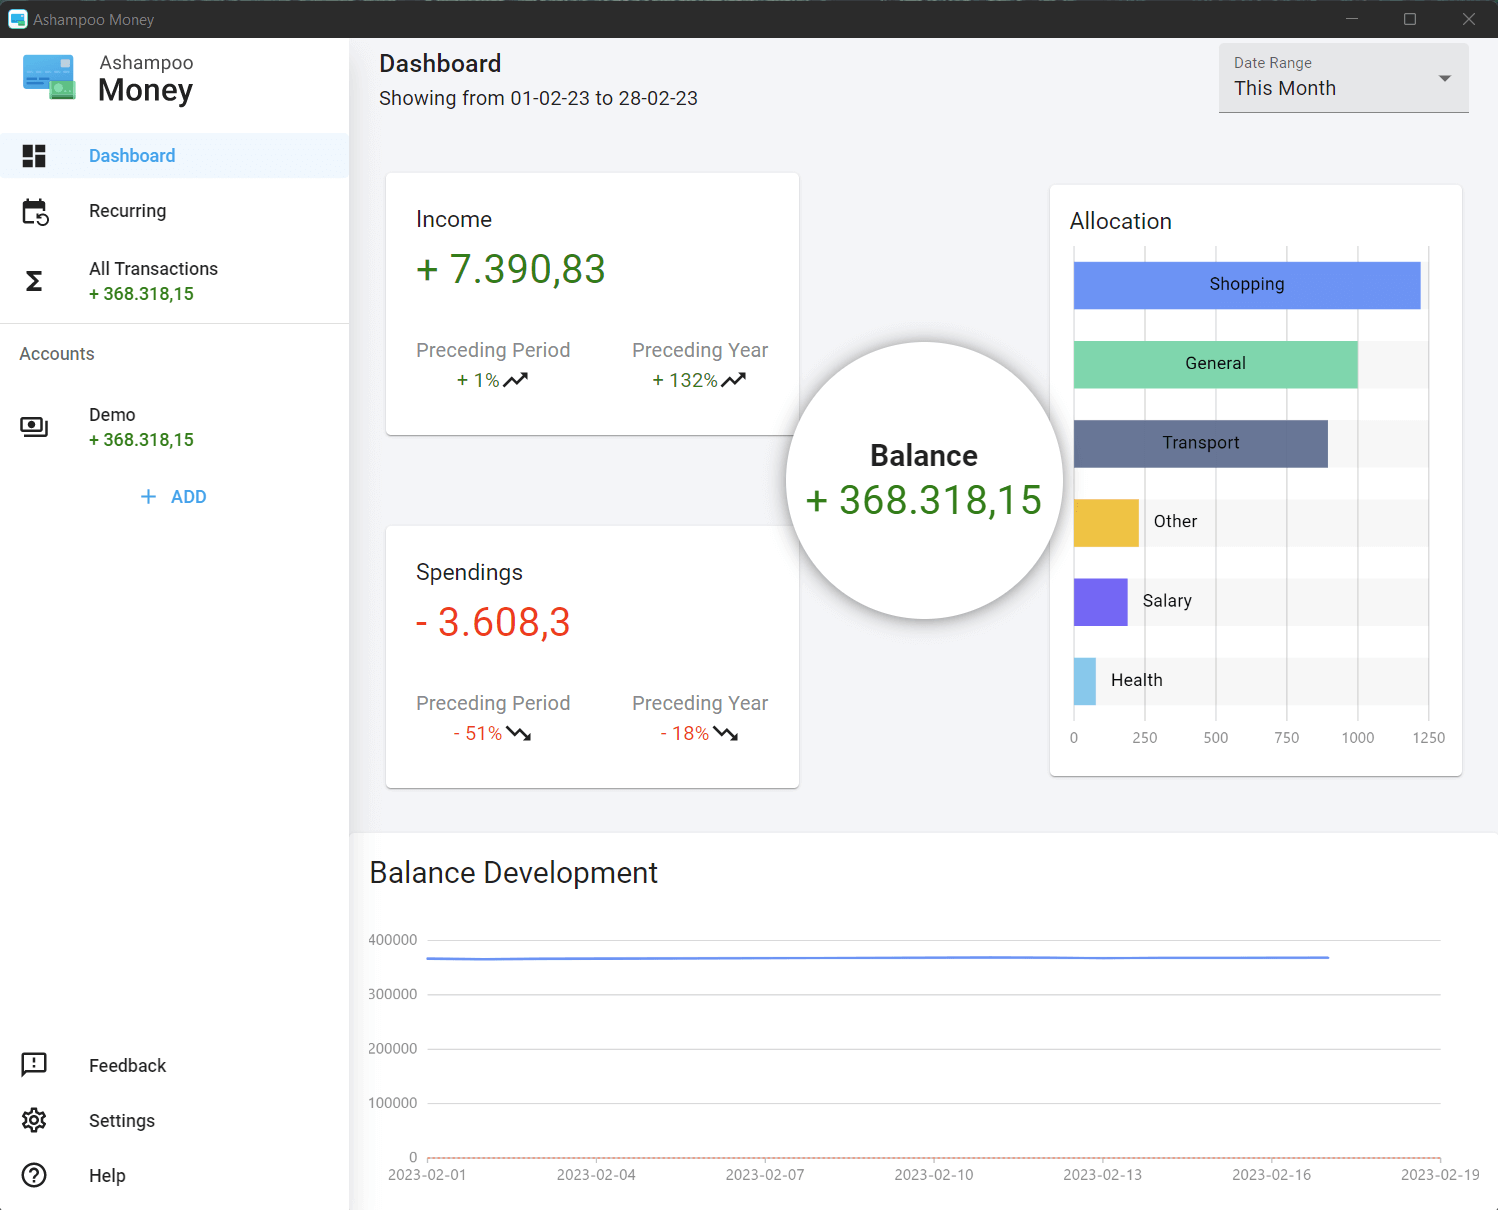1498x1210 pixels.
Task: Click the Ashampoo Money logo icon
Action: point(49,77)
